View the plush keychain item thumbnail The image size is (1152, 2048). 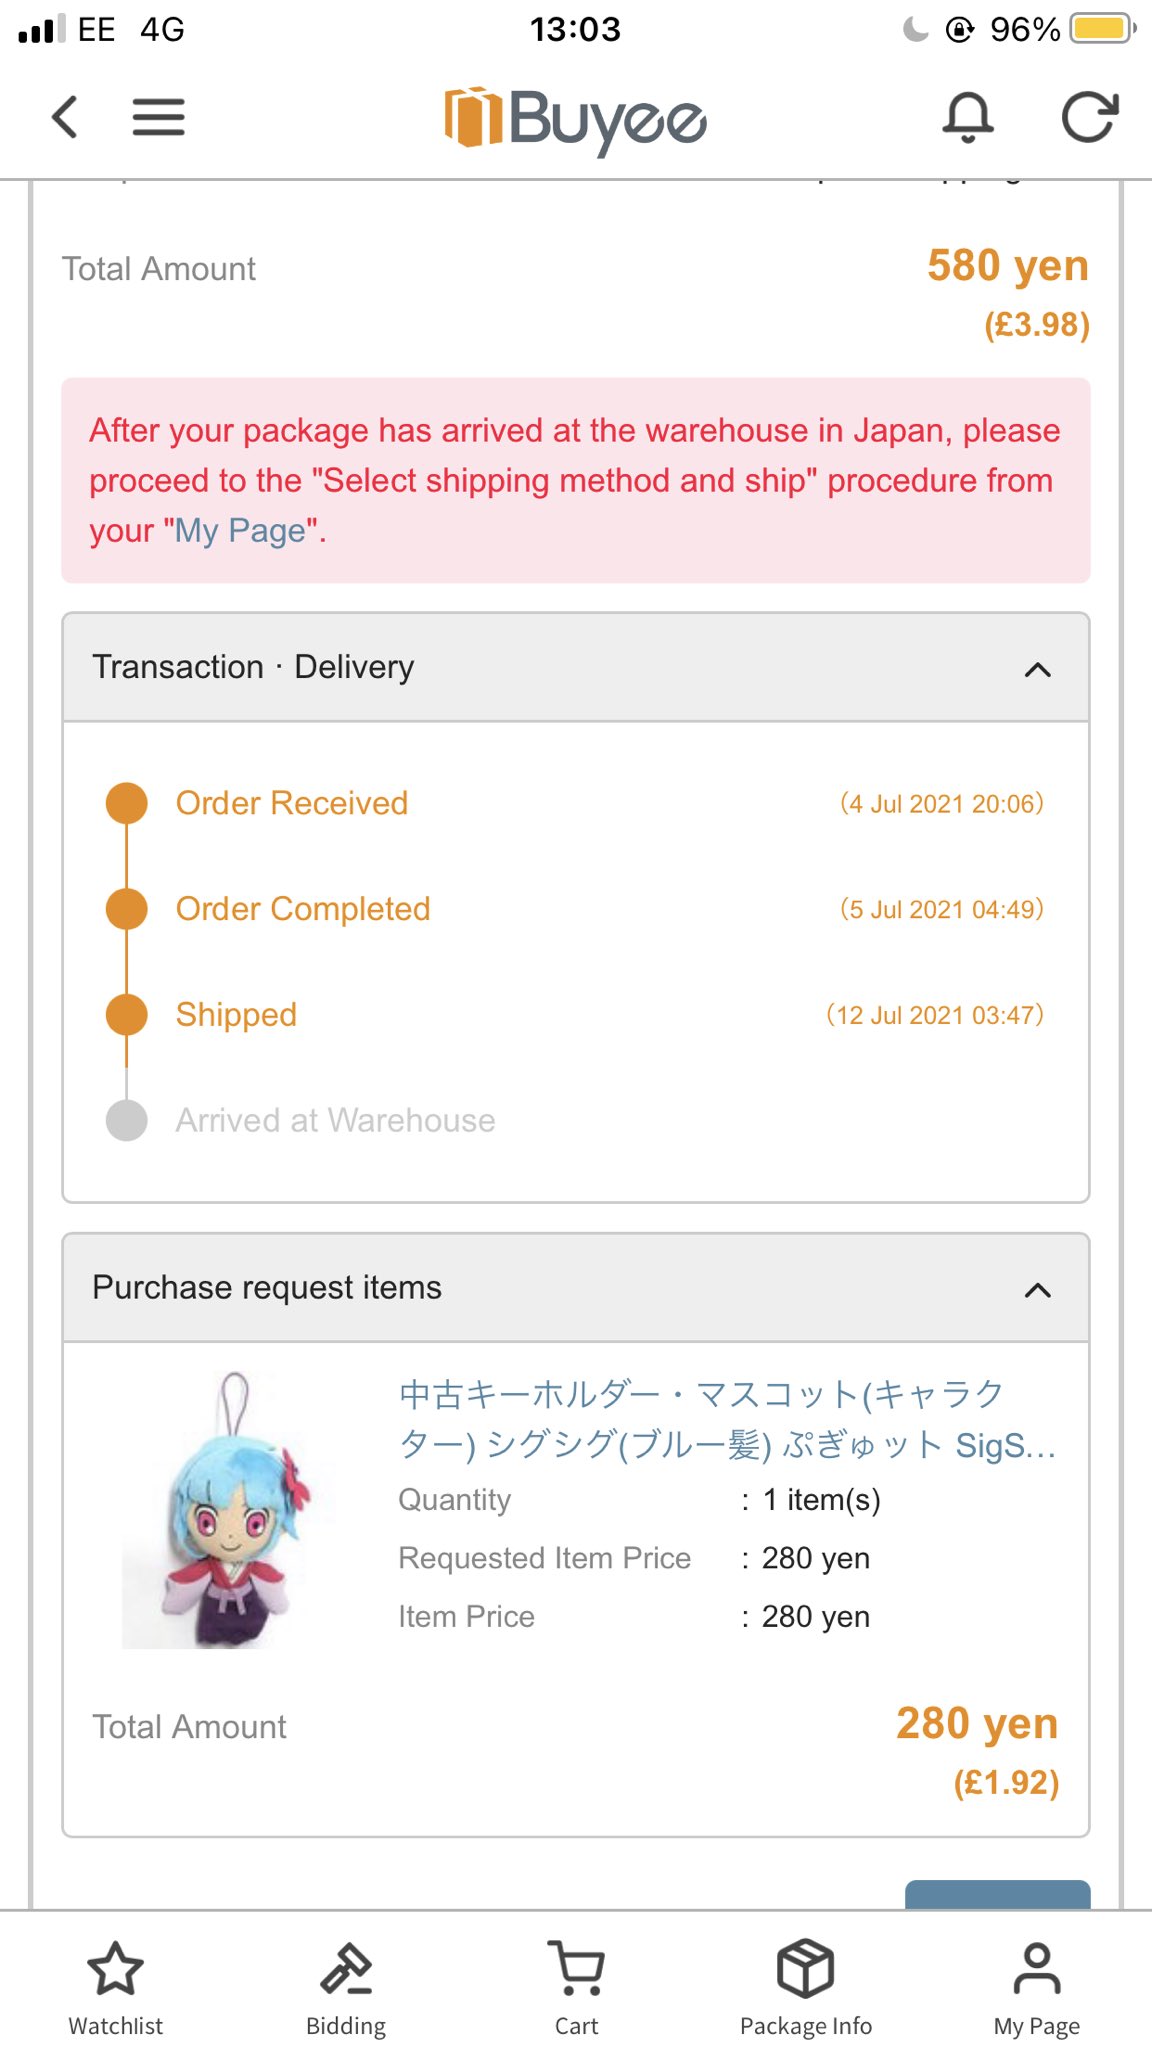click(229, 1510)
